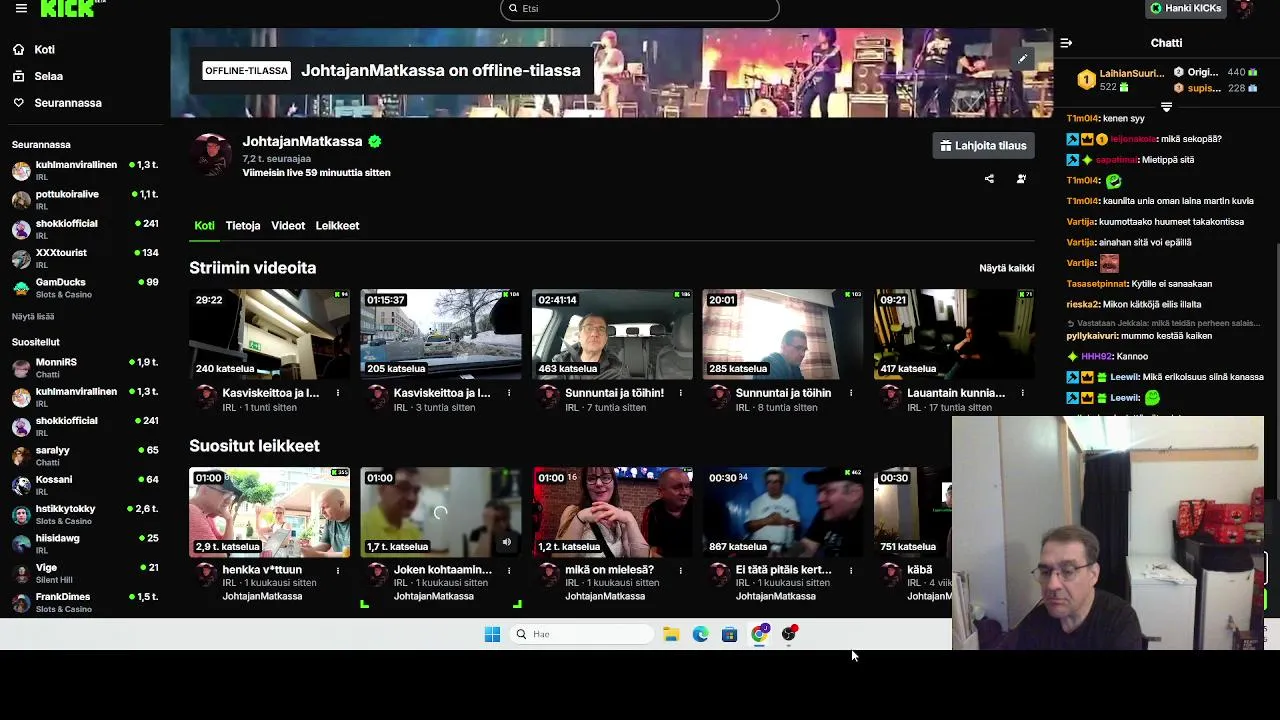
Task: Open options menu for Sunnuntai ja töihin! video
Action: tap(680, 393)
